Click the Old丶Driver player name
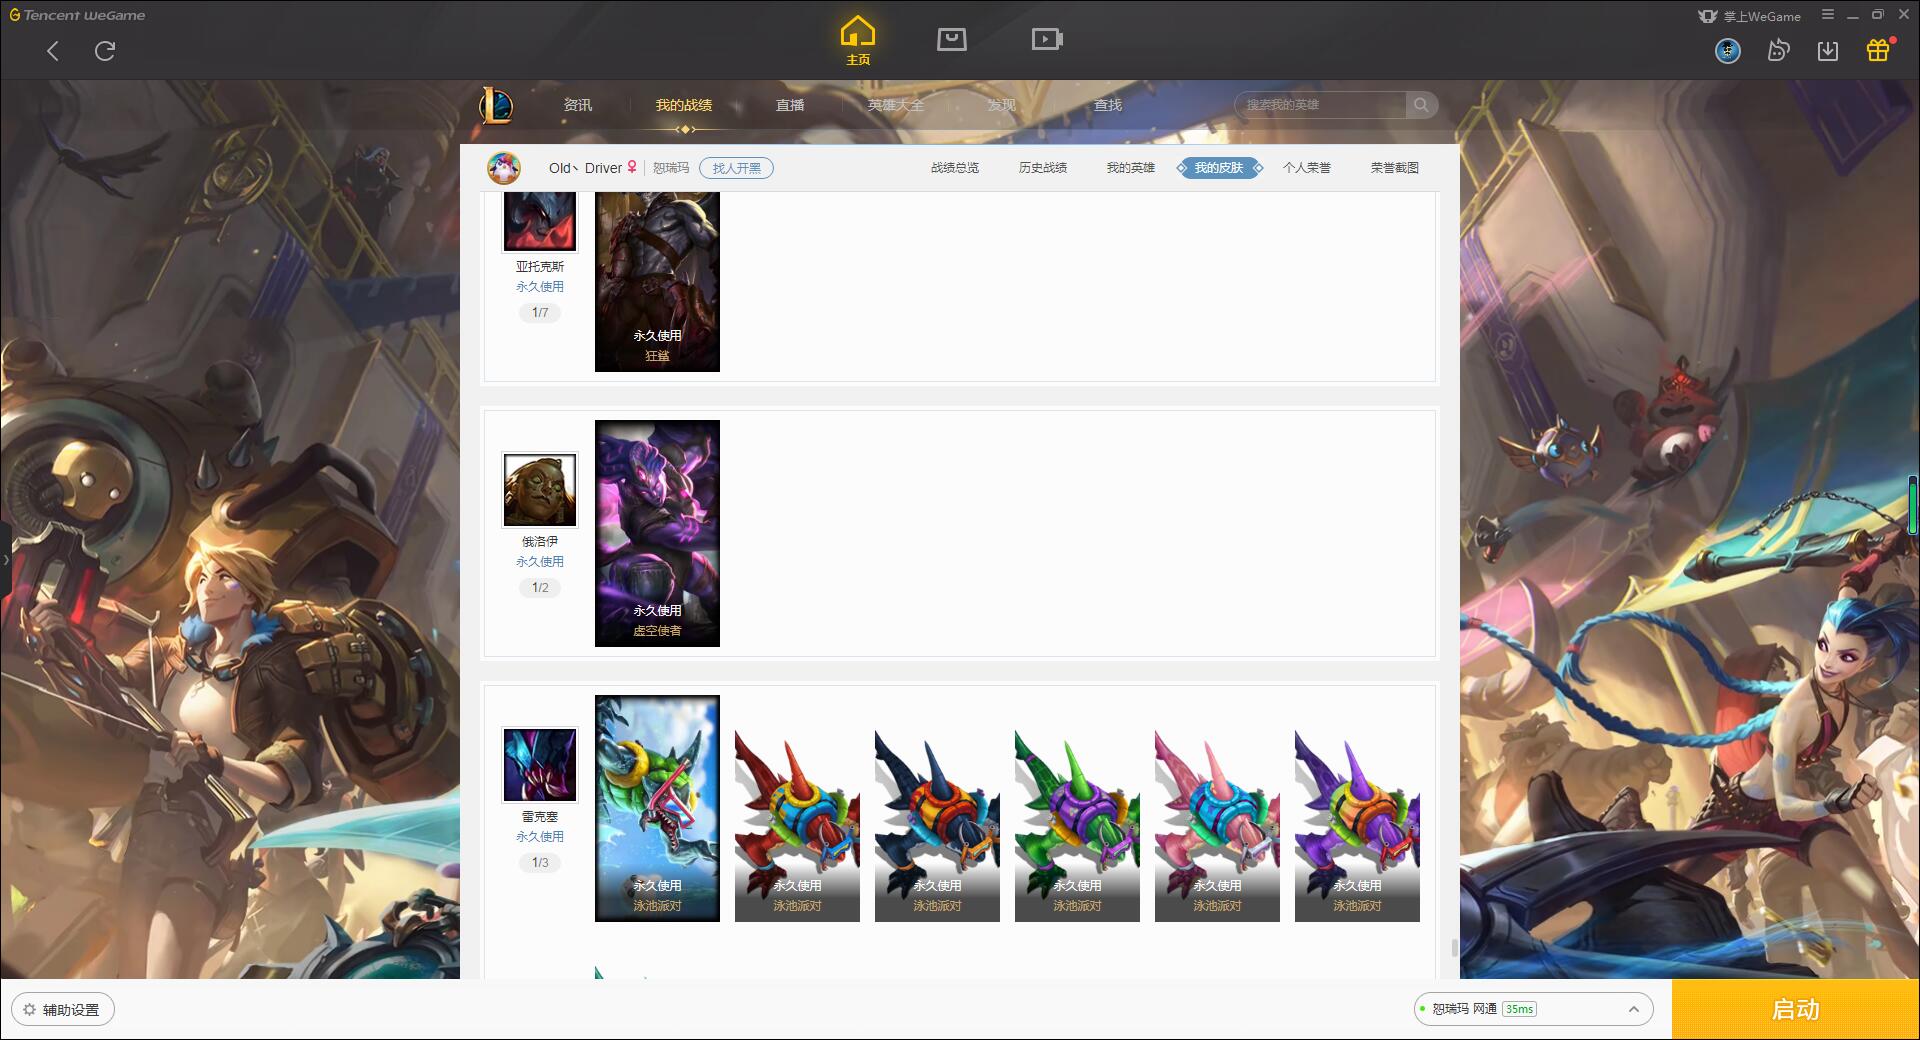This screenshot has width=1920, height=1040. click(585, 168)
